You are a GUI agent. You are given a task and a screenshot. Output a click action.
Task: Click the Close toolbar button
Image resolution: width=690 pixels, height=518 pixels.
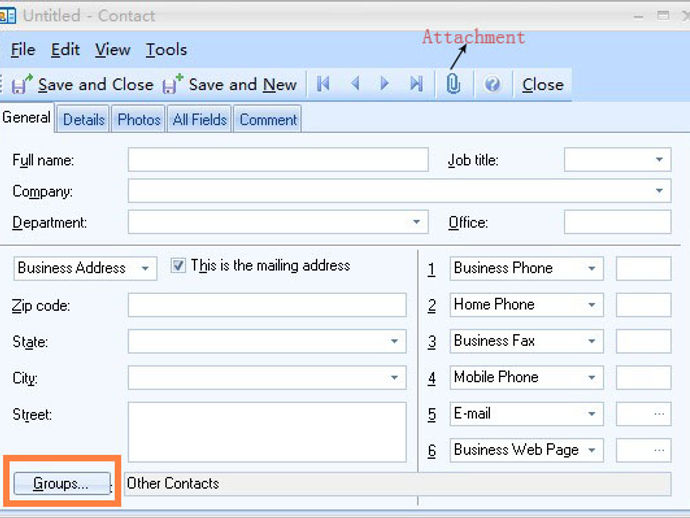543,84
